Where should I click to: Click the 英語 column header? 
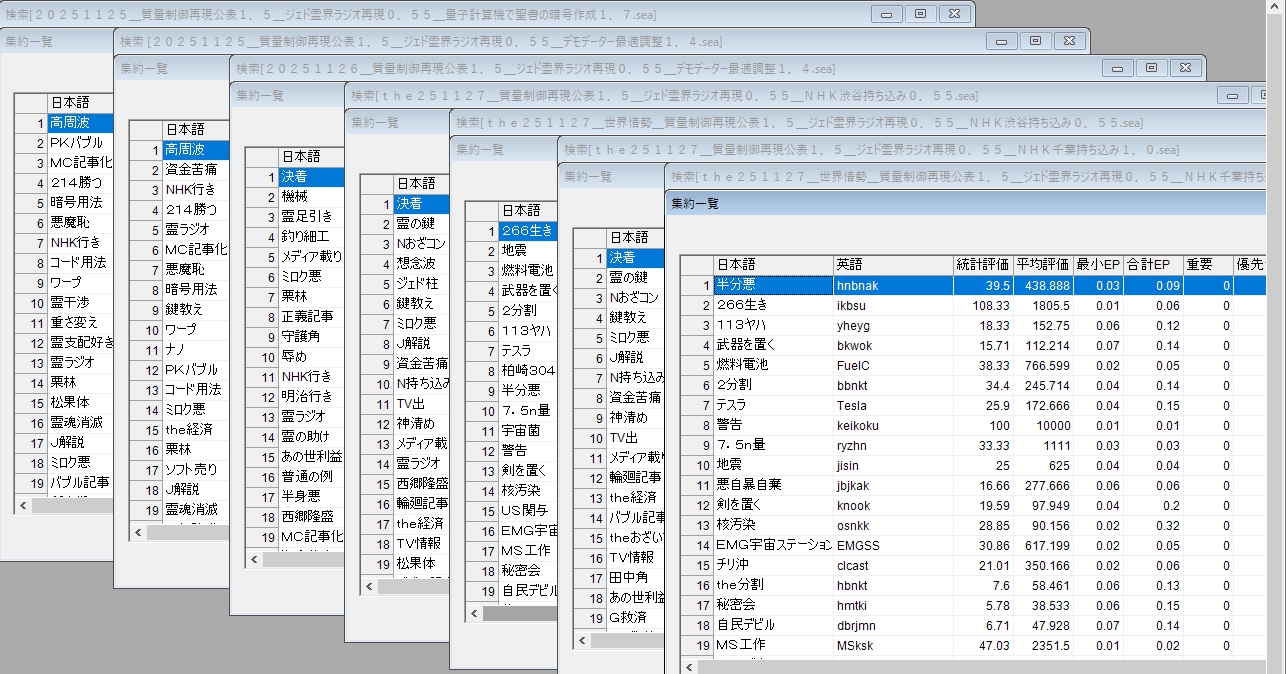892,265
